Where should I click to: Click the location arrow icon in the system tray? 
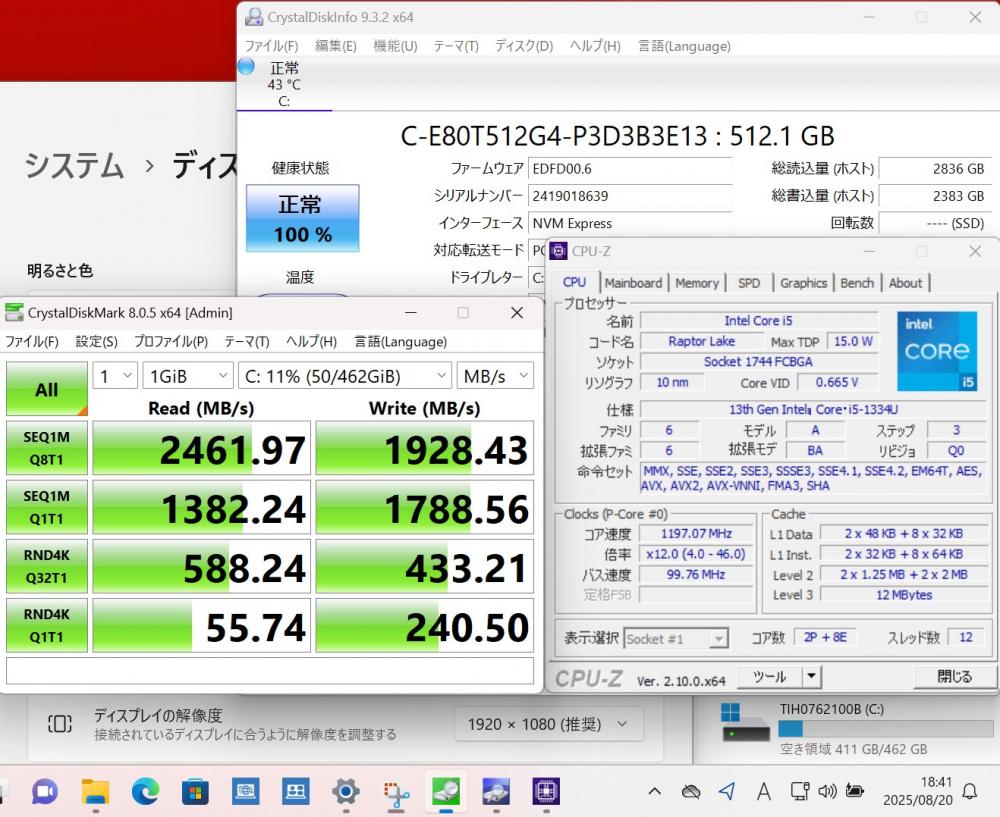click(x=726, y=791)
